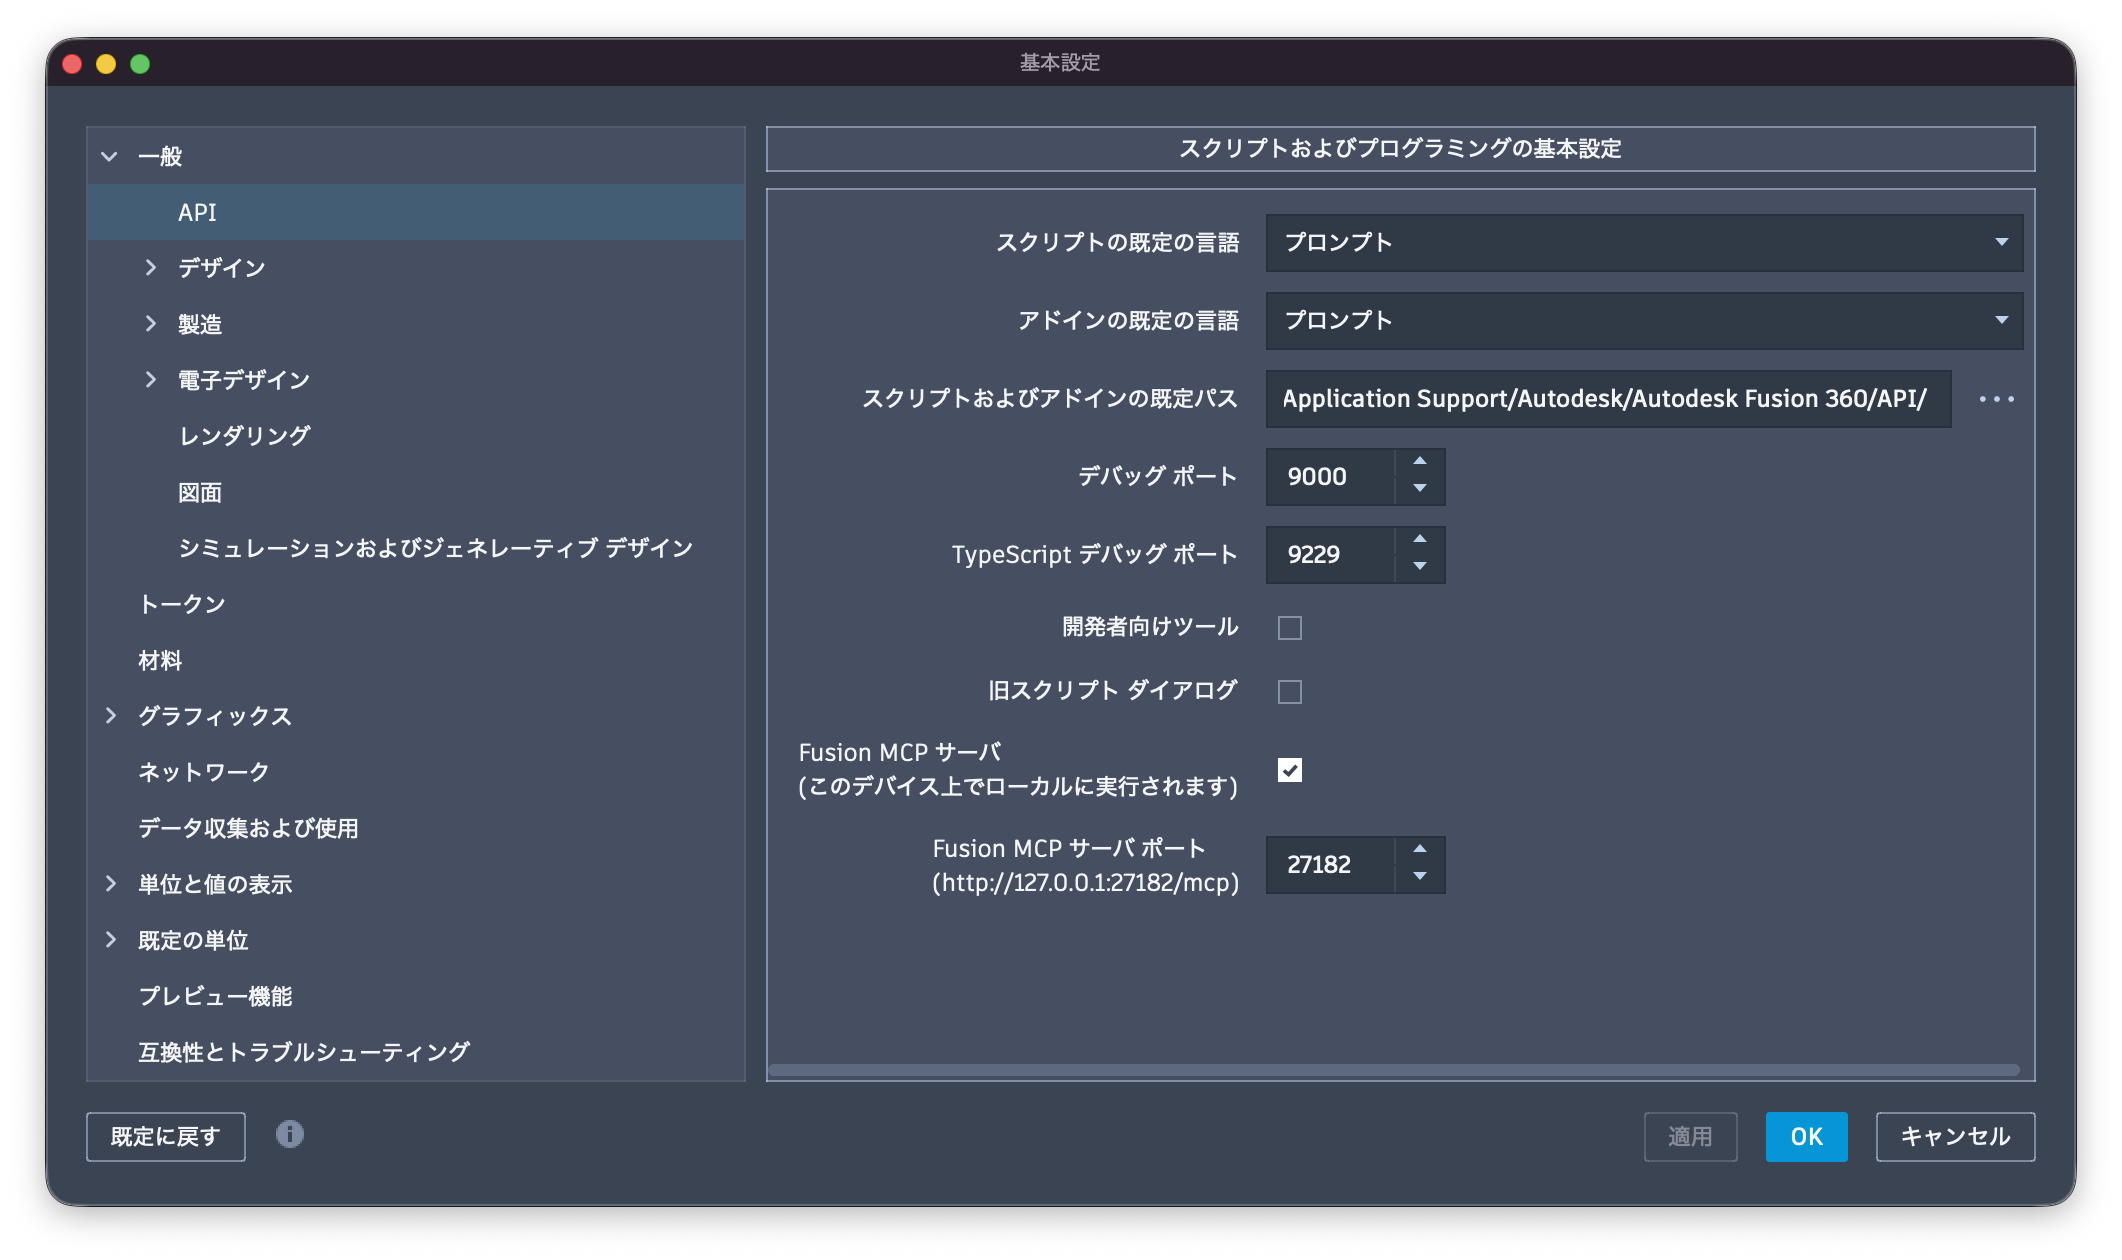The image size is (2122, 1260).
Task: Select the API item in the tree
Action: 416,212
